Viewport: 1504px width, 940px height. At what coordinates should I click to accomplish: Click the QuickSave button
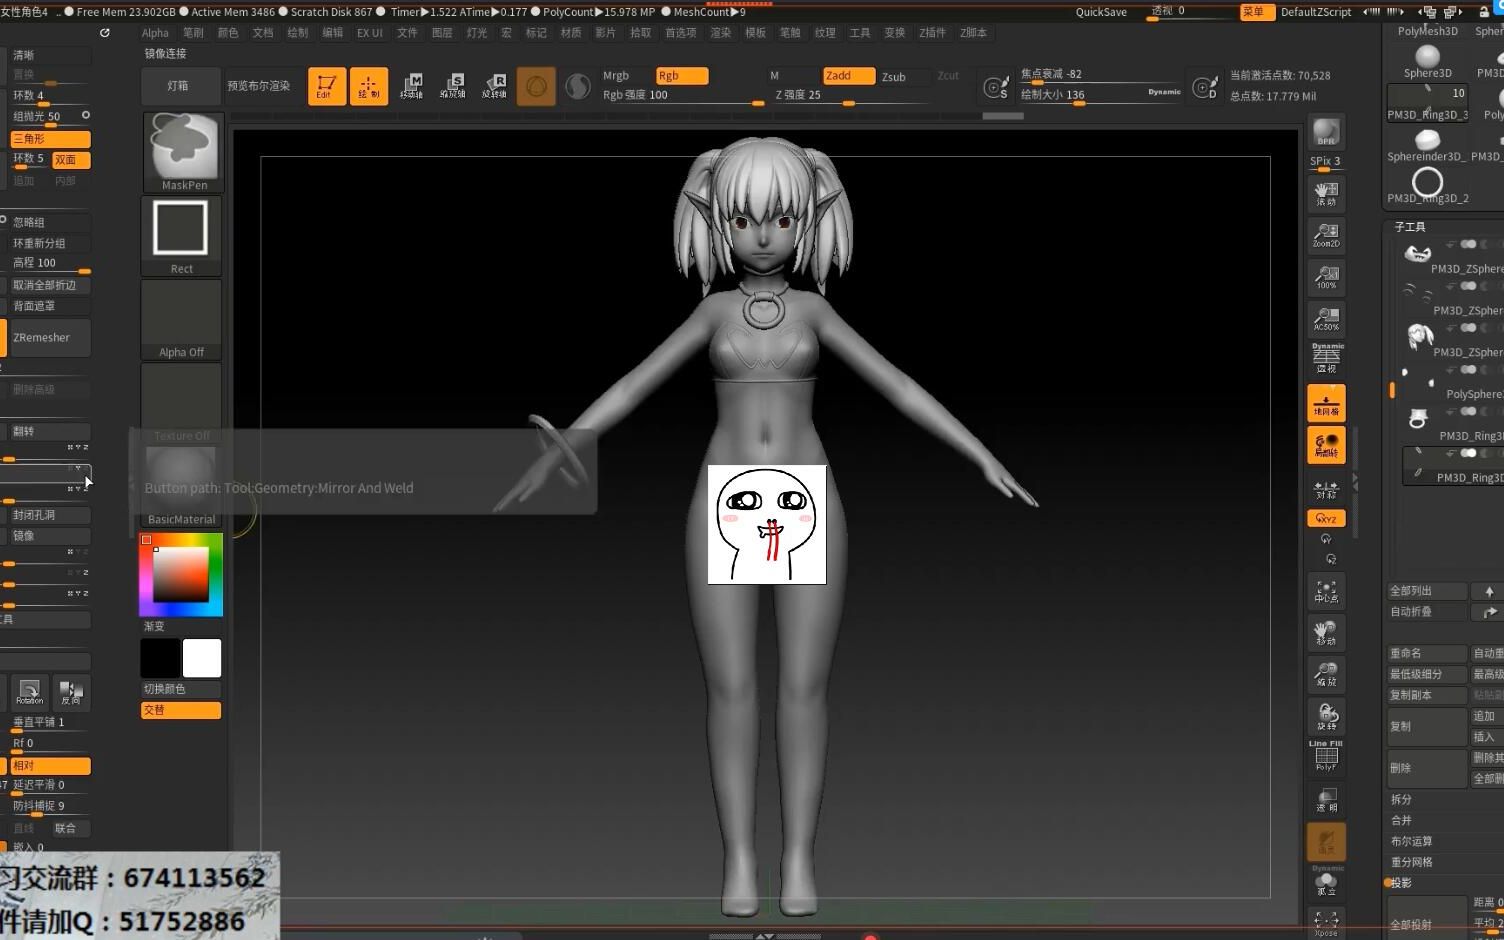point(1101,12)
